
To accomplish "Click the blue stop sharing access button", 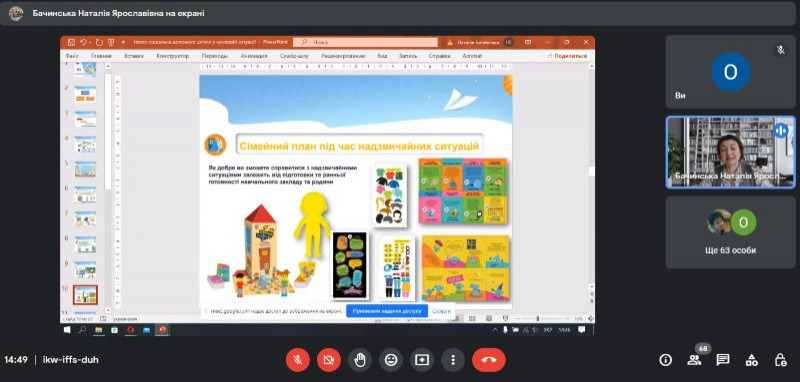I will [387, 311].
